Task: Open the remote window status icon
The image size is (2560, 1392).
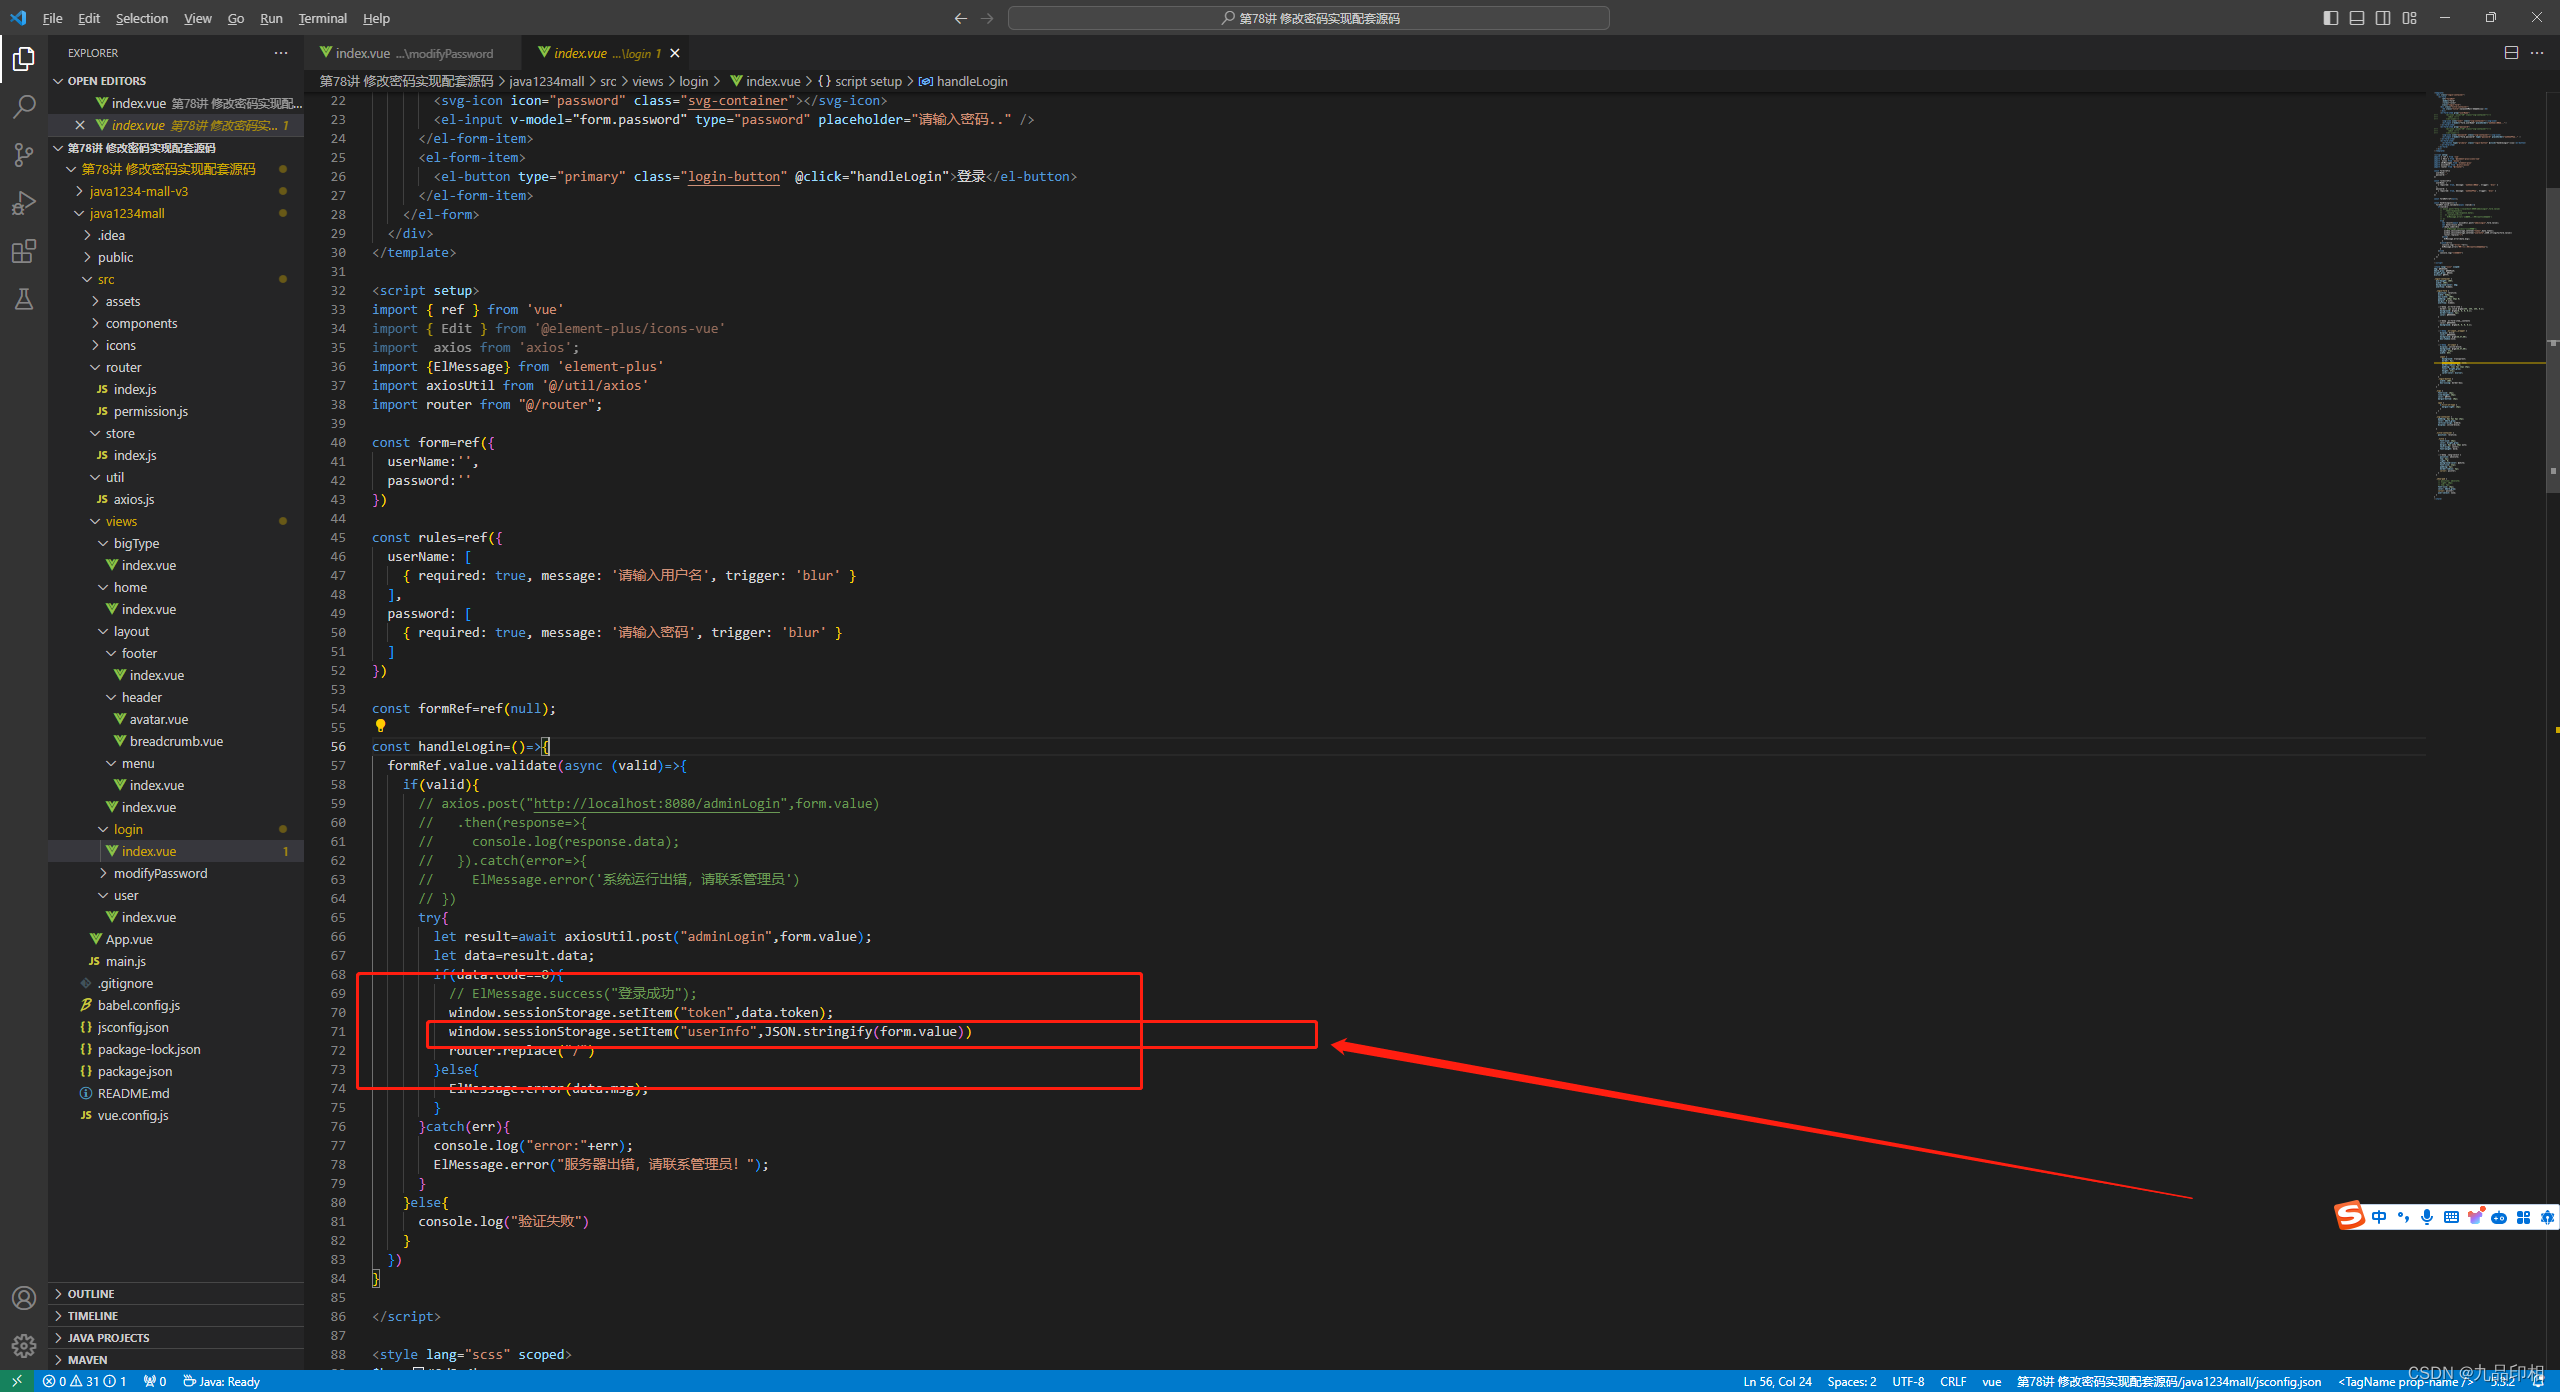Action: point(17,1381)
